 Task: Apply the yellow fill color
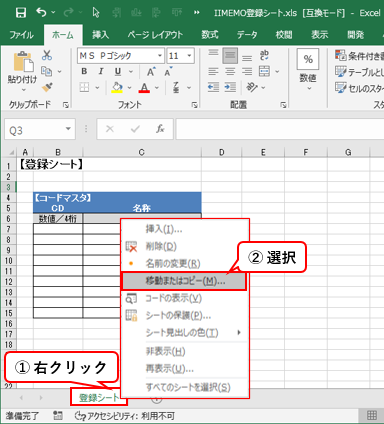click(x=117, y=88)
